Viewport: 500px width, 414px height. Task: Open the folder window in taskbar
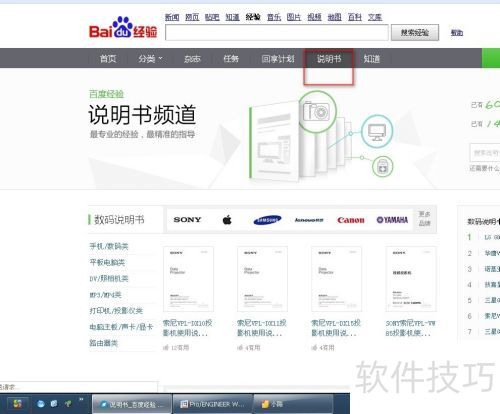click(293, 404)
